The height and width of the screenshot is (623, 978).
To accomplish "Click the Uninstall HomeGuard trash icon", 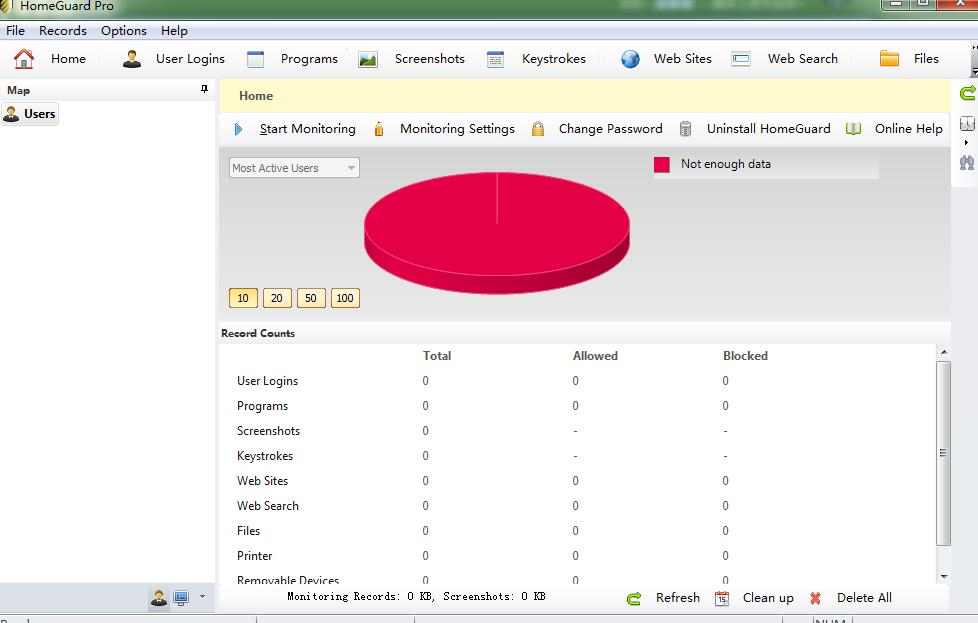I will pos(685,129).
